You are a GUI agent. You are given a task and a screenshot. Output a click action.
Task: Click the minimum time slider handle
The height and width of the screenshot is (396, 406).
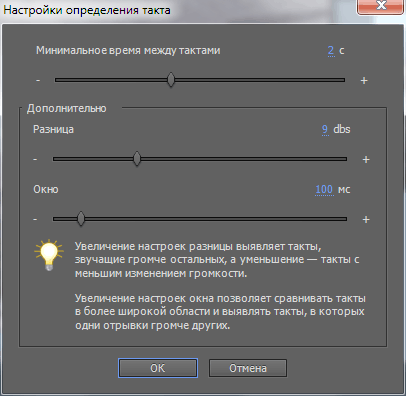coord(171,80)
